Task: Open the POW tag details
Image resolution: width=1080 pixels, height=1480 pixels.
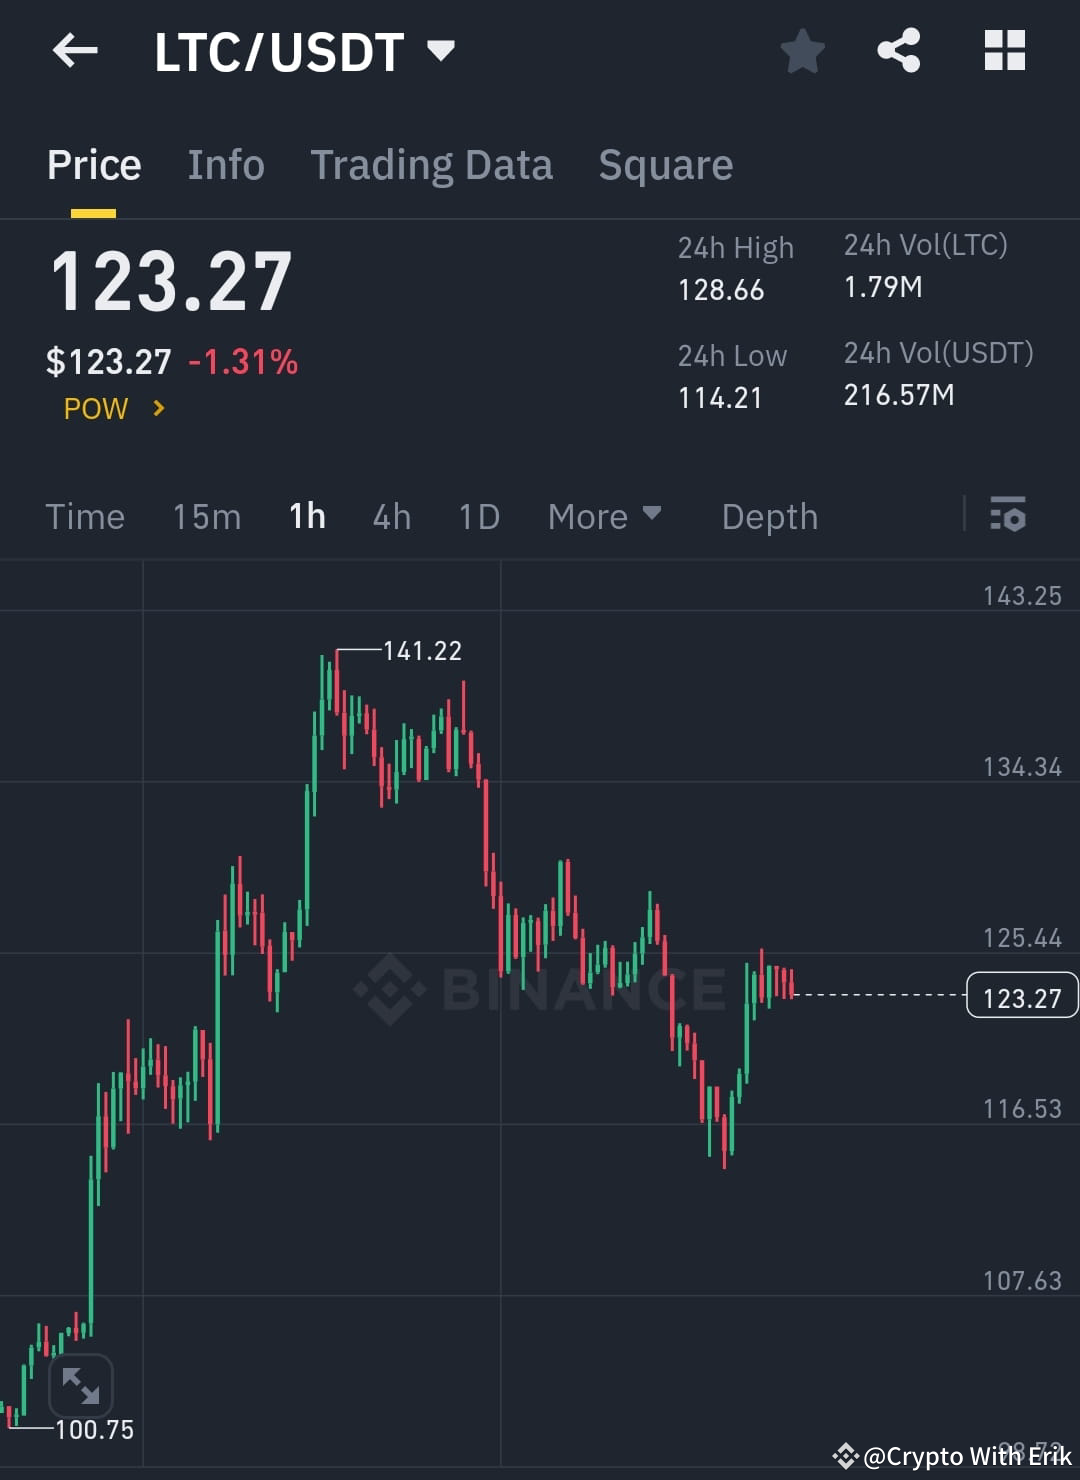Action: click(x=95, y=408)
